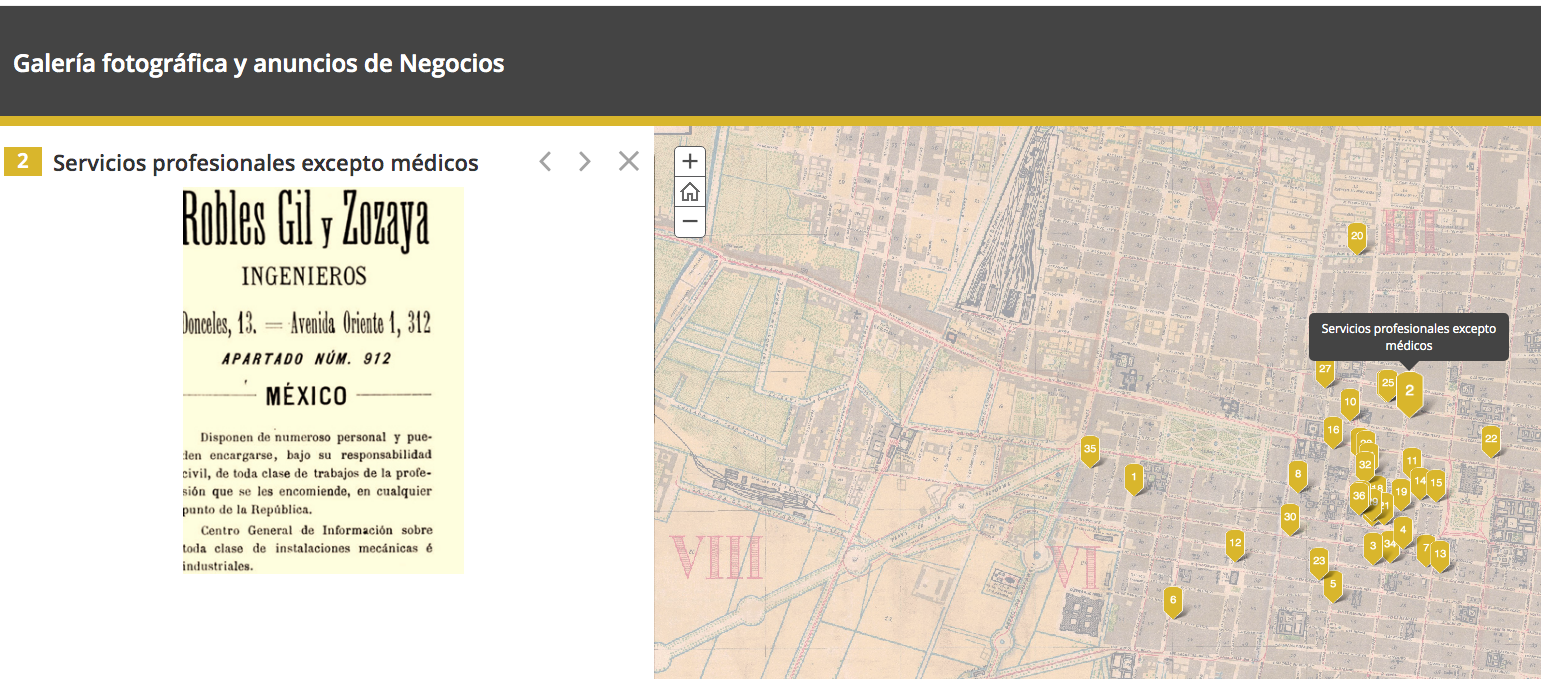Select map marker number 1
Image resolution: width=1541 pixels, height=679 pixels.
(x=1133, y=478)
